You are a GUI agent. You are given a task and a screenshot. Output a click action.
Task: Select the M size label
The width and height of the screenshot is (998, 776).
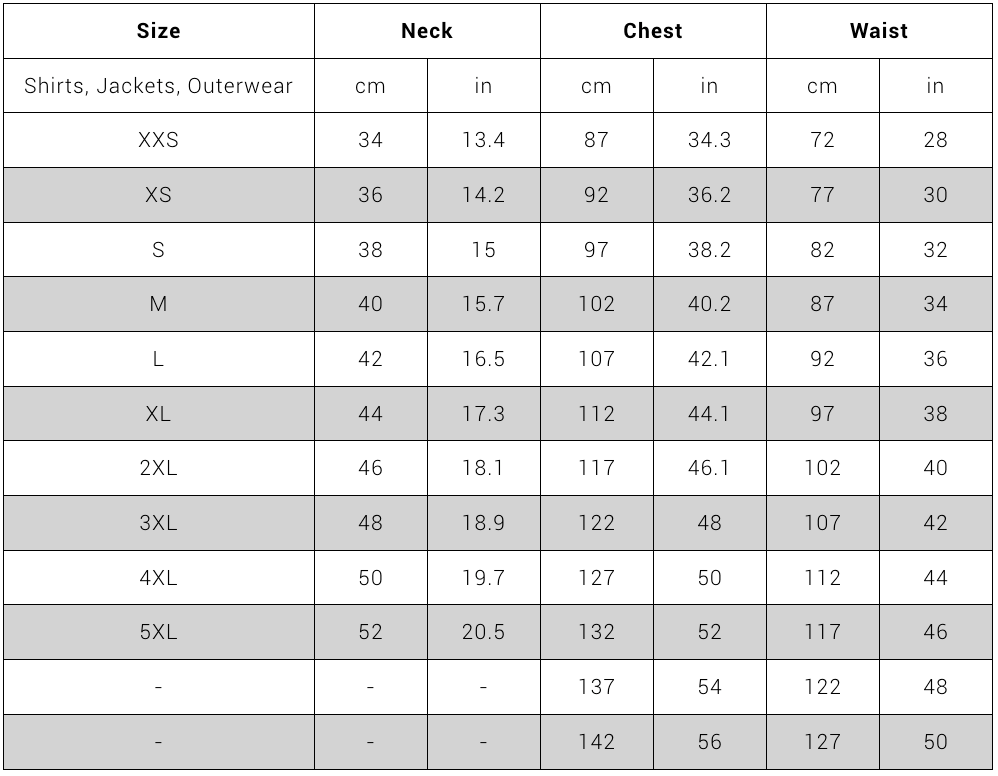[x=158, y=304]
